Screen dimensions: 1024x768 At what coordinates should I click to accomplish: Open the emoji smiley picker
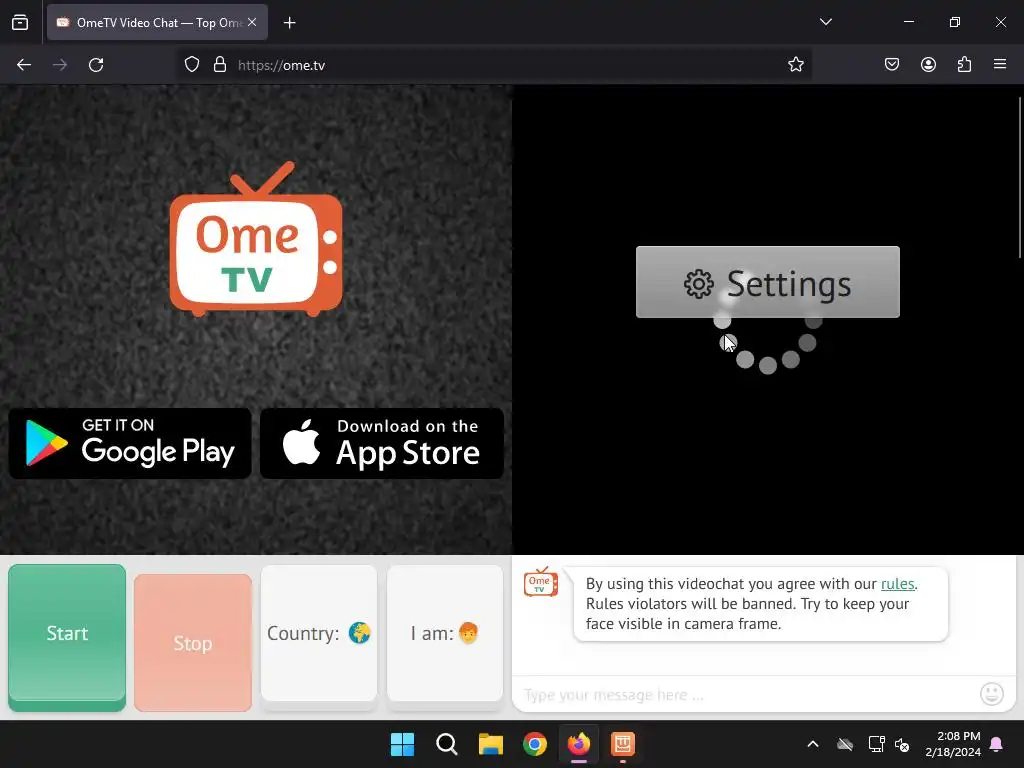pyautogui.click(x=992, y=694)
